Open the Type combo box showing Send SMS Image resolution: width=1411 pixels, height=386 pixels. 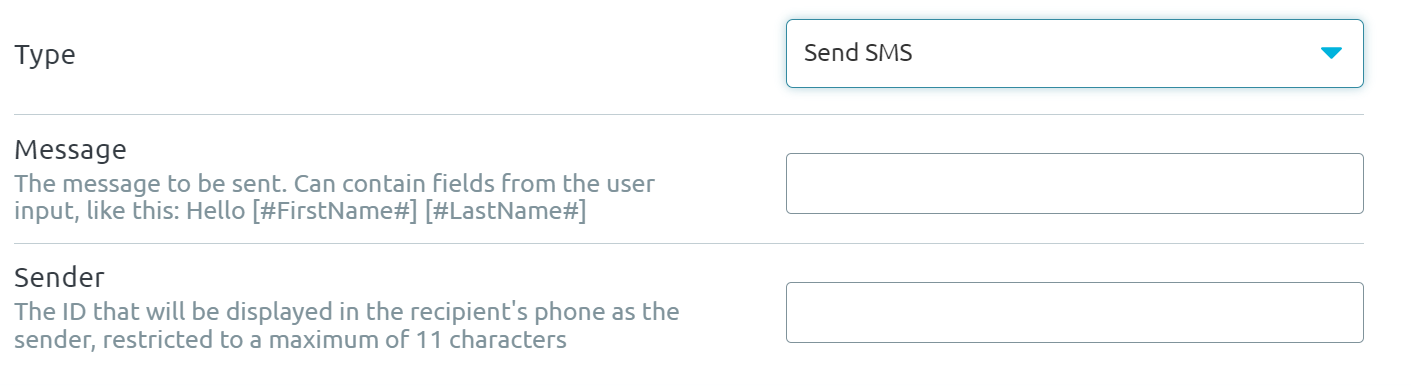[x=1074, y=53]
